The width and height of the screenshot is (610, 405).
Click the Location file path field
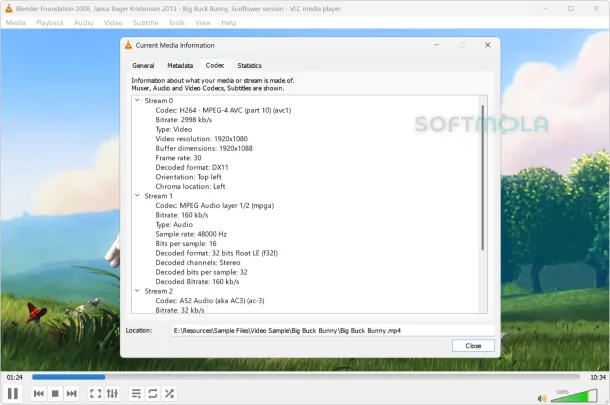tap(333, 331)
